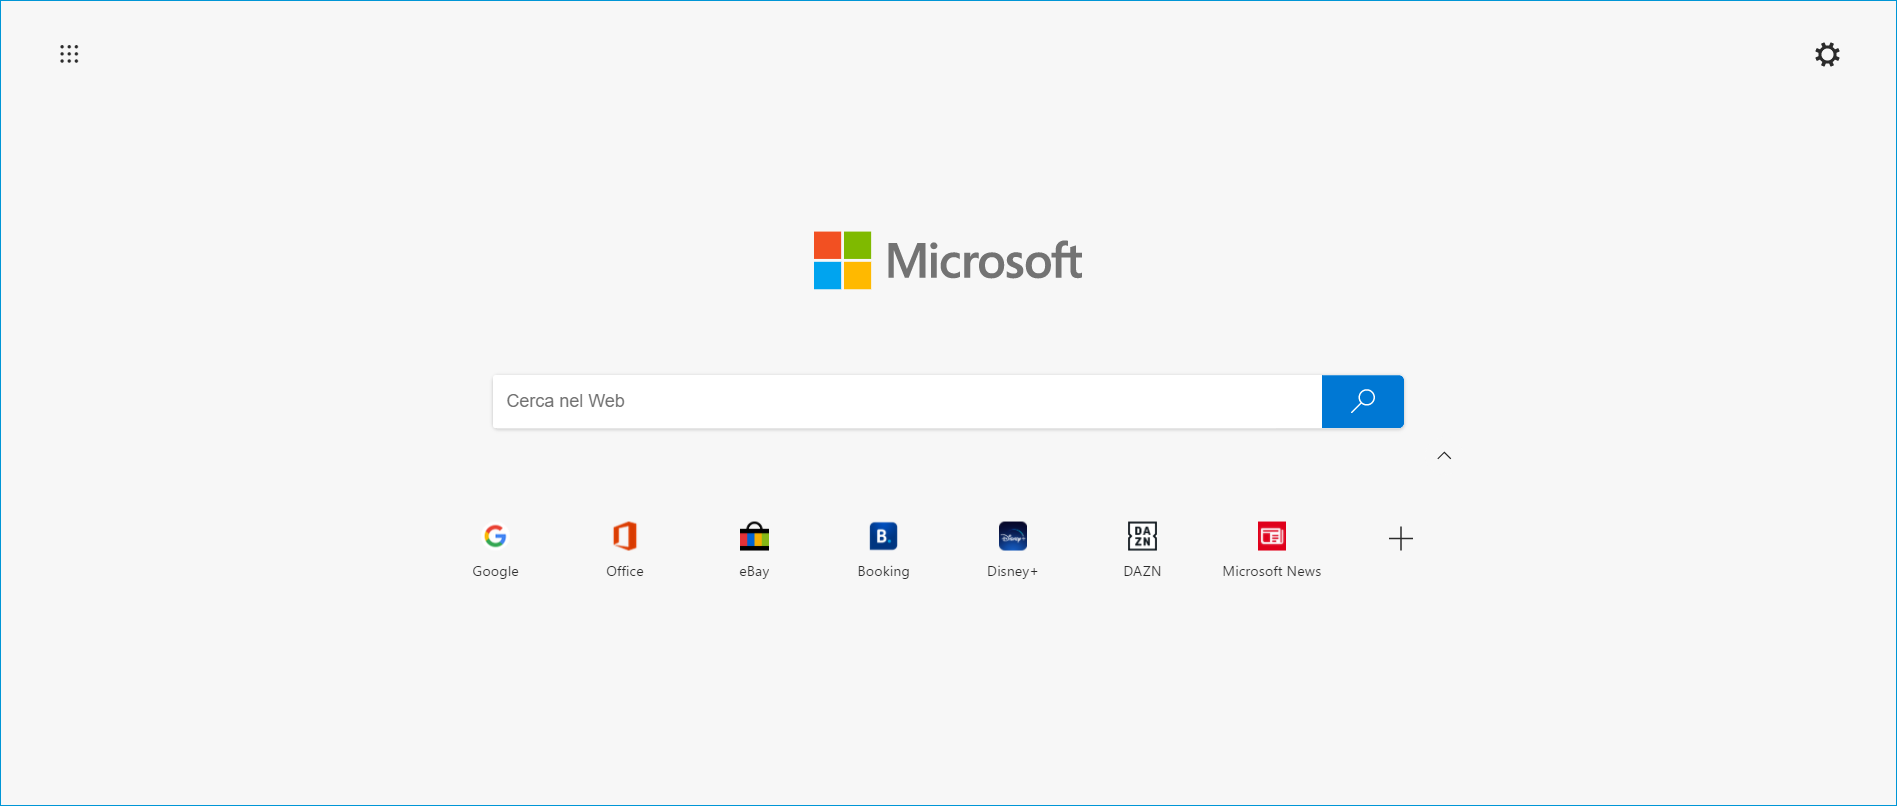Image resolution: width=1897 pixels, height=806 pixels.
Task: Click the Microsoft logo
Action: pos(948,261)
